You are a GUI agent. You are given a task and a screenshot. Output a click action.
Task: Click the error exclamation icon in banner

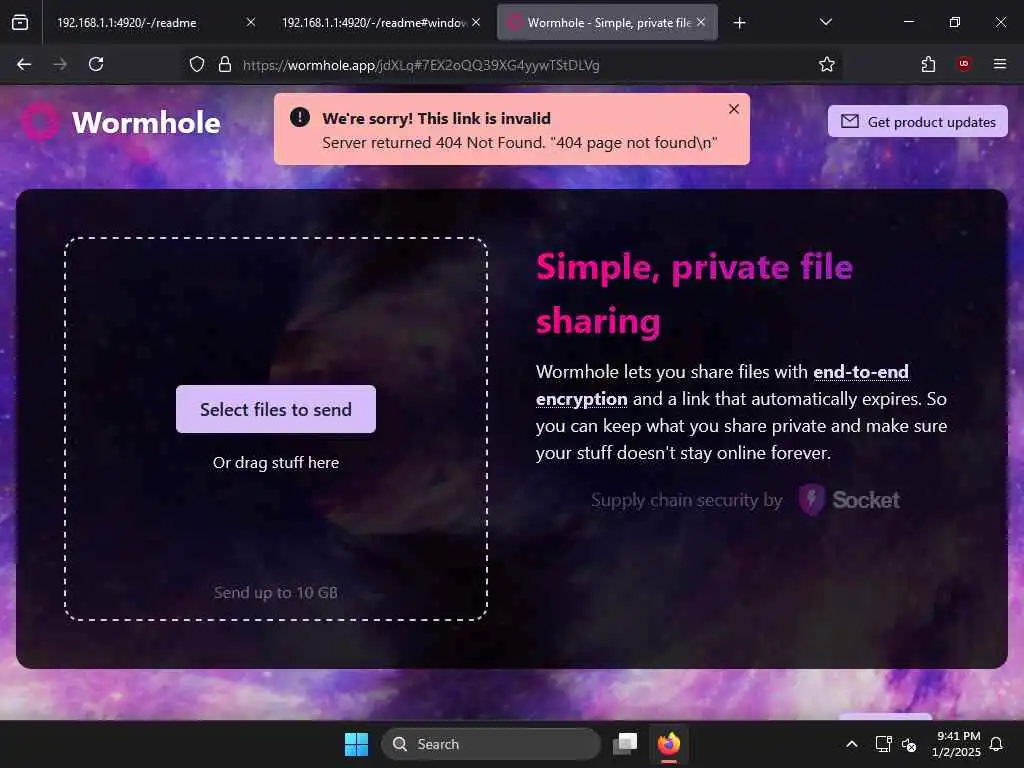[x=300, y=117]
